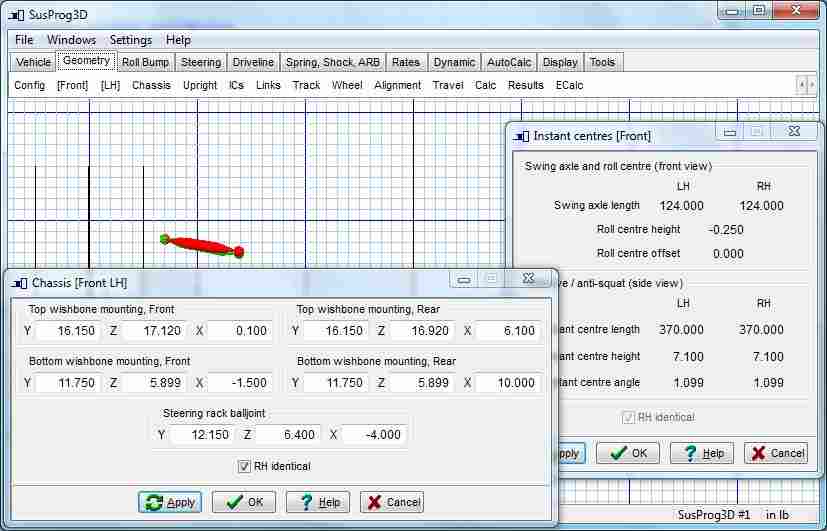Open the Settings menu
The height and width of the screenshot is (531, 827).
coord(131,40)
